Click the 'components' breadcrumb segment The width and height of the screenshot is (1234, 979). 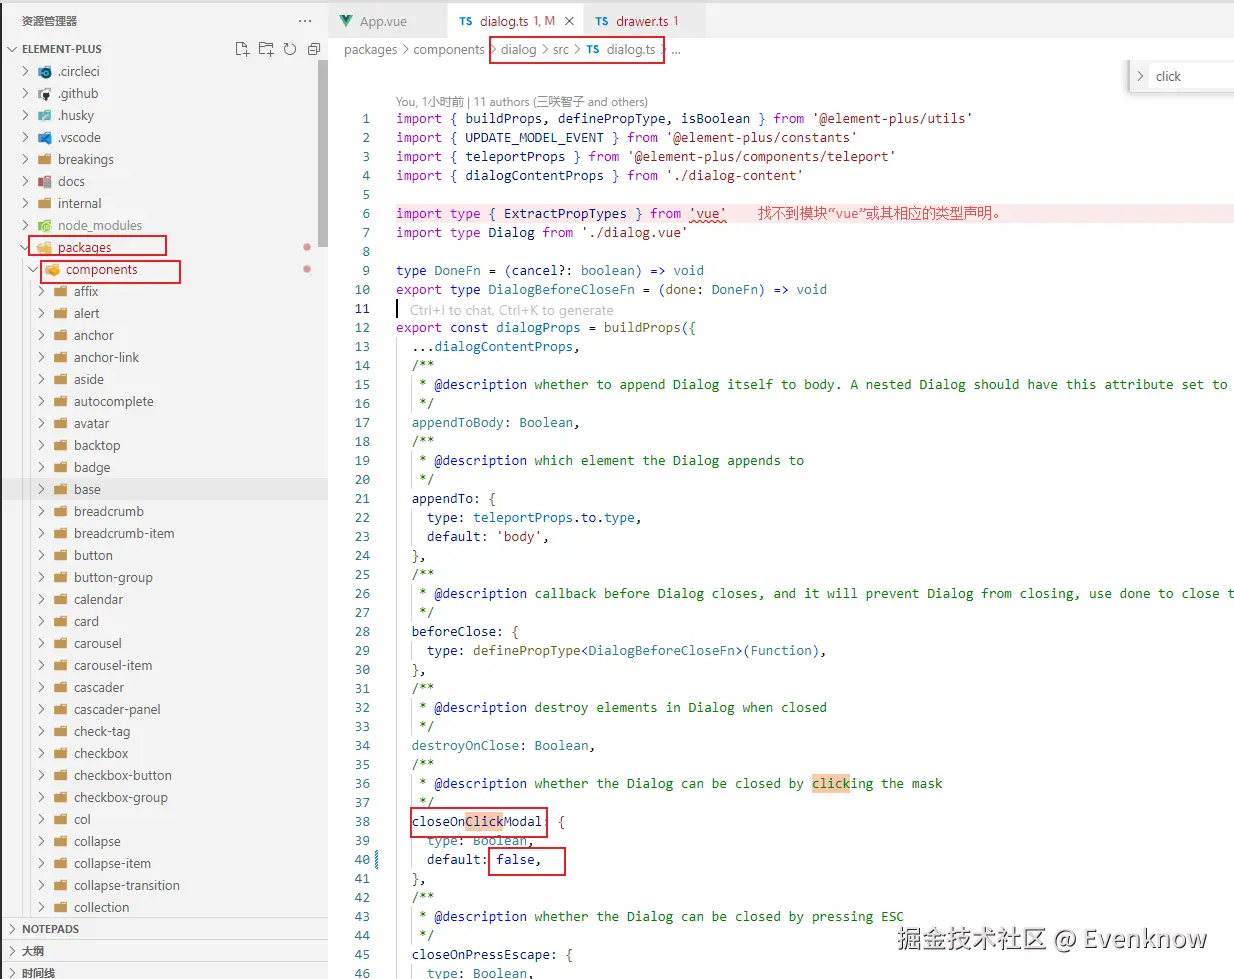pyautogui.click(x=449, y=49)
